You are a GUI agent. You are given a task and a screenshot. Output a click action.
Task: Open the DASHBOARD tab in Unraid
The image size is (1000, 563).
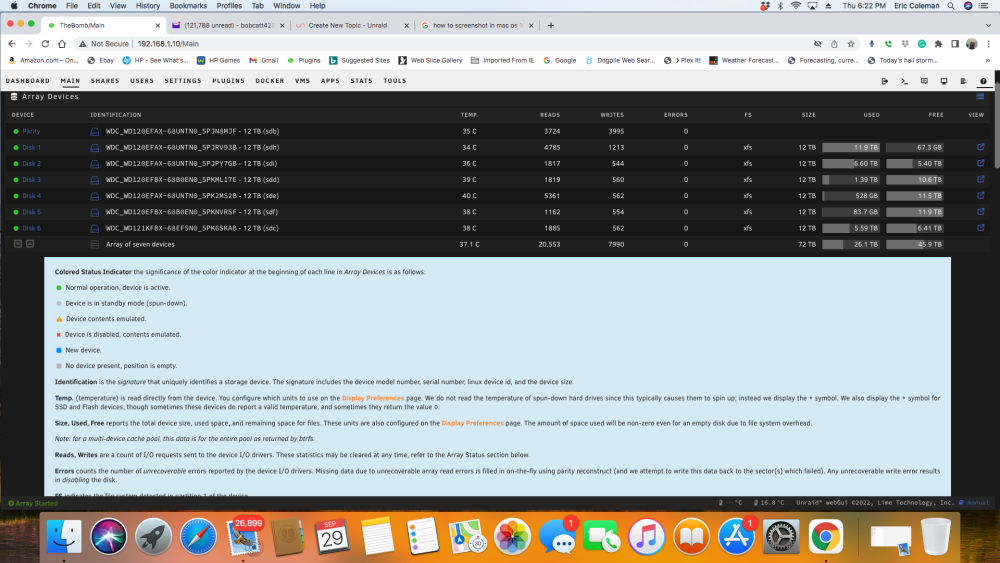point(27,81)
